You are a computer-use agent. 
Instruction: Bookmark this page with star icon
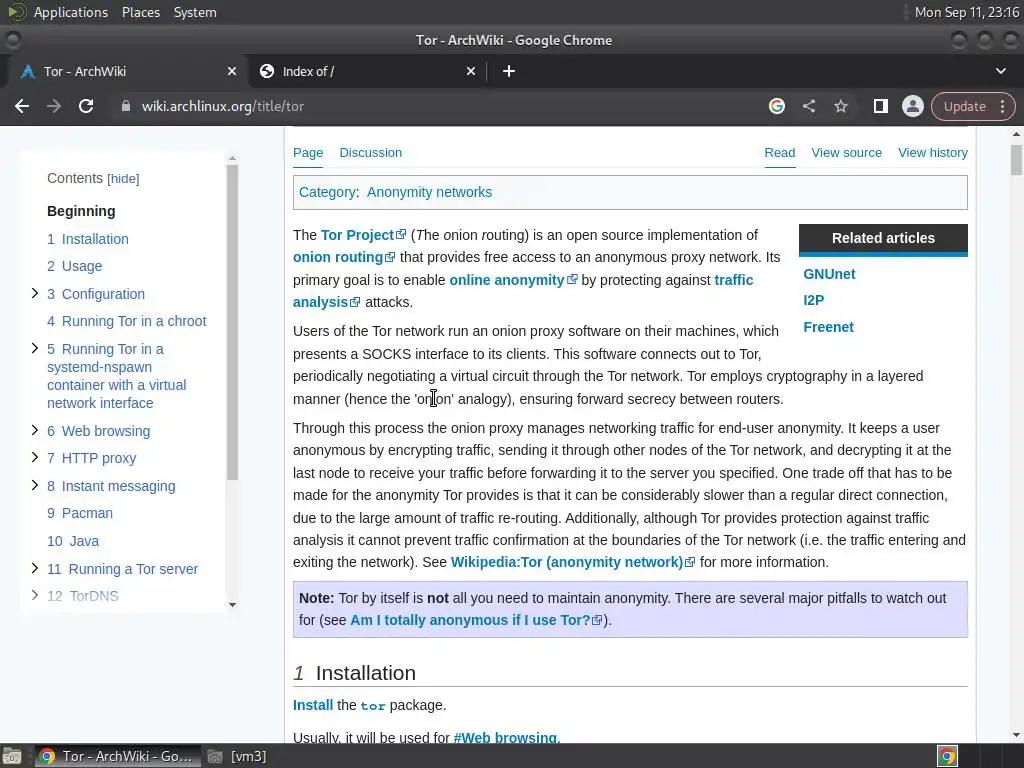(x=840, y=106)
